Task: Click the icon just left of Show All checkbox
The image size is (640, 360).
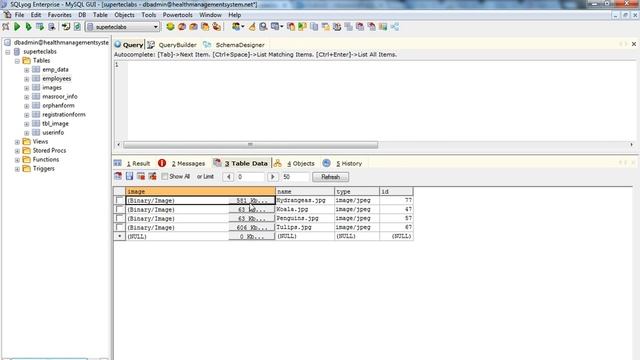Action: [x=152, y=176]
